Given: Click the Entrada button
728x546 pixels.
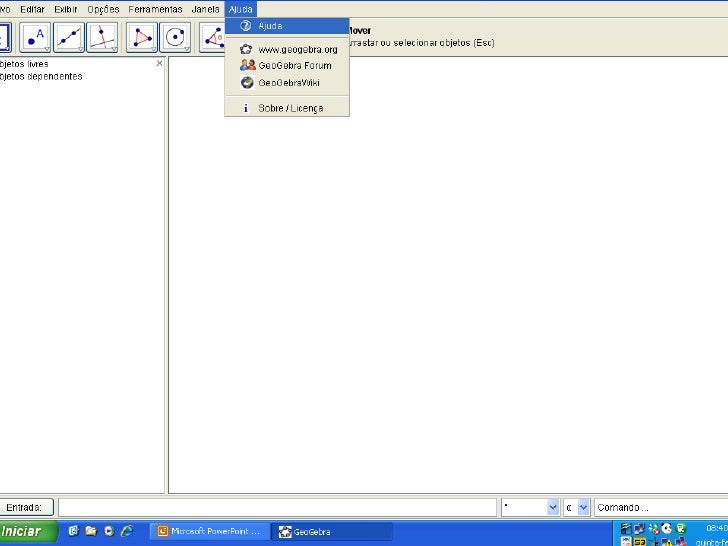Looking at the screenshot, I should point(26,507).
